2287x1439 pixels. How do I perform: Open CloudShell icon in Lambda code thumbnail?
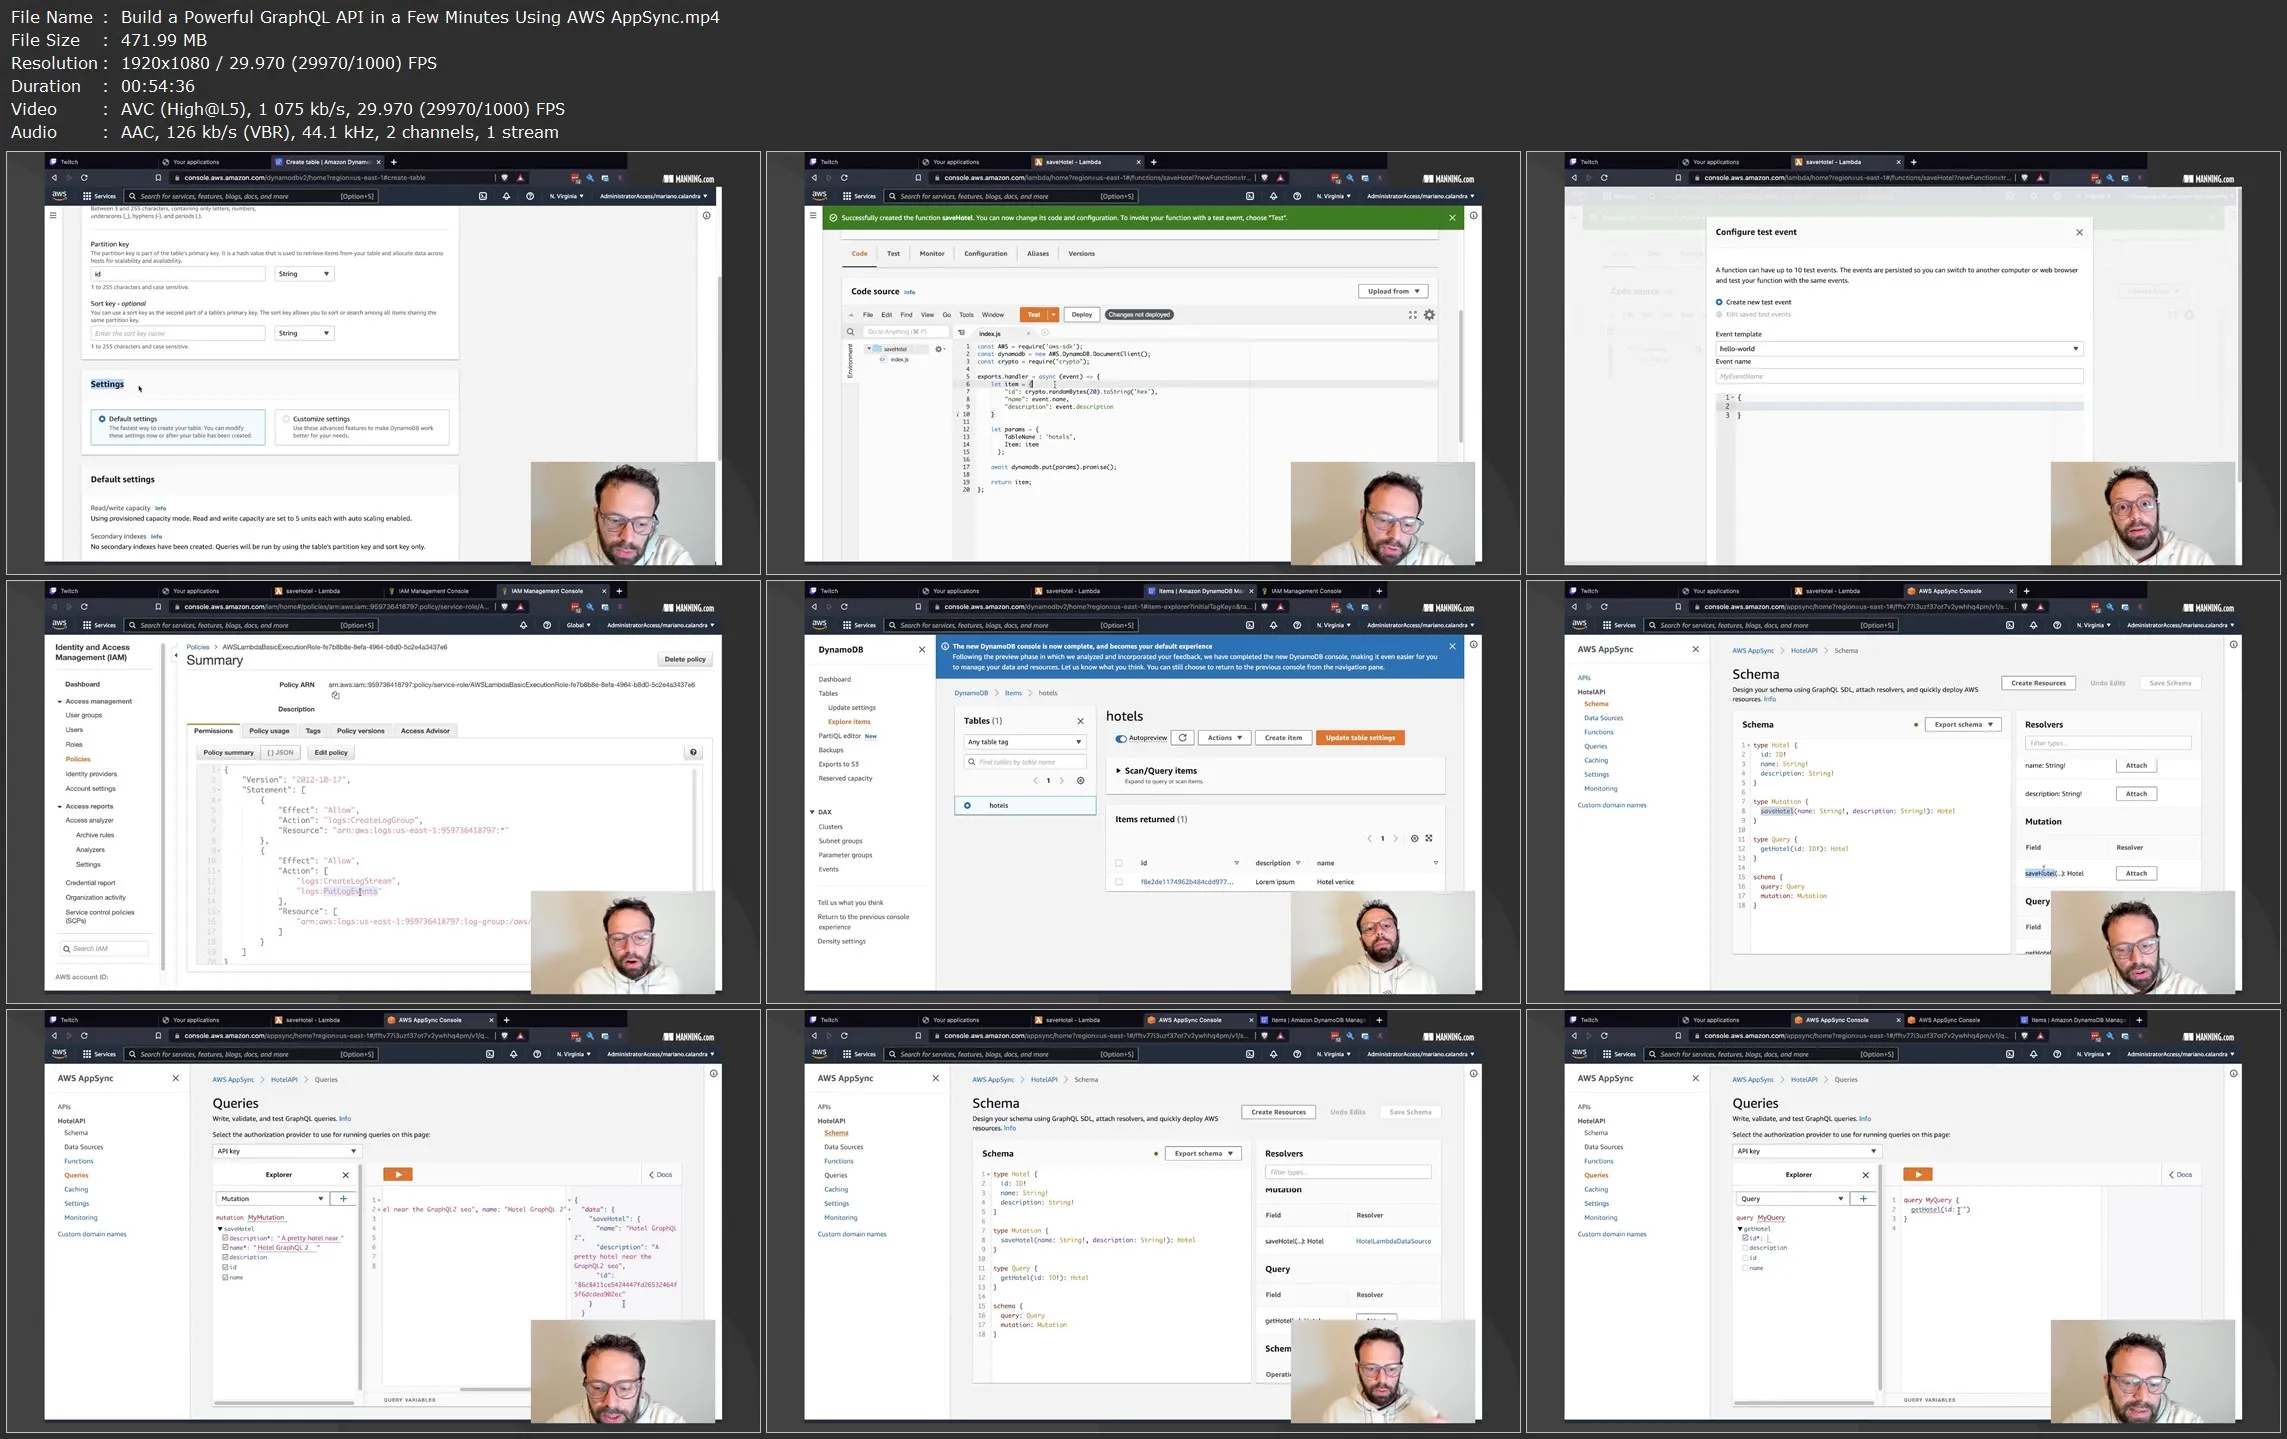1249,196
